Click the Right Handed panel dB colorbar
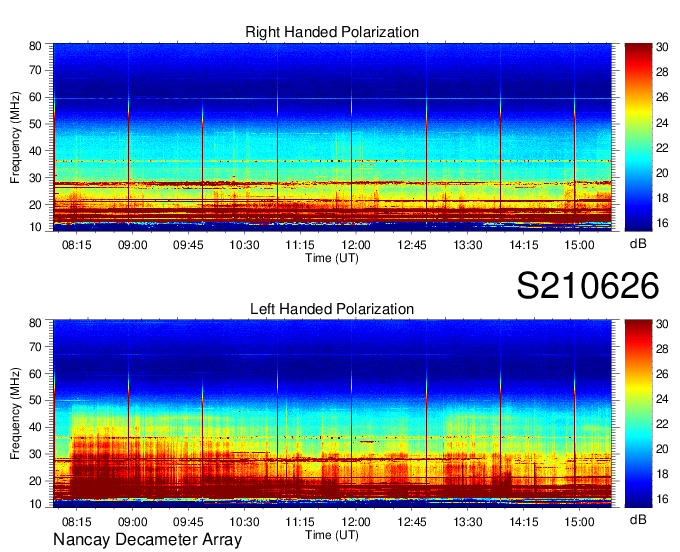 (638, 137)
